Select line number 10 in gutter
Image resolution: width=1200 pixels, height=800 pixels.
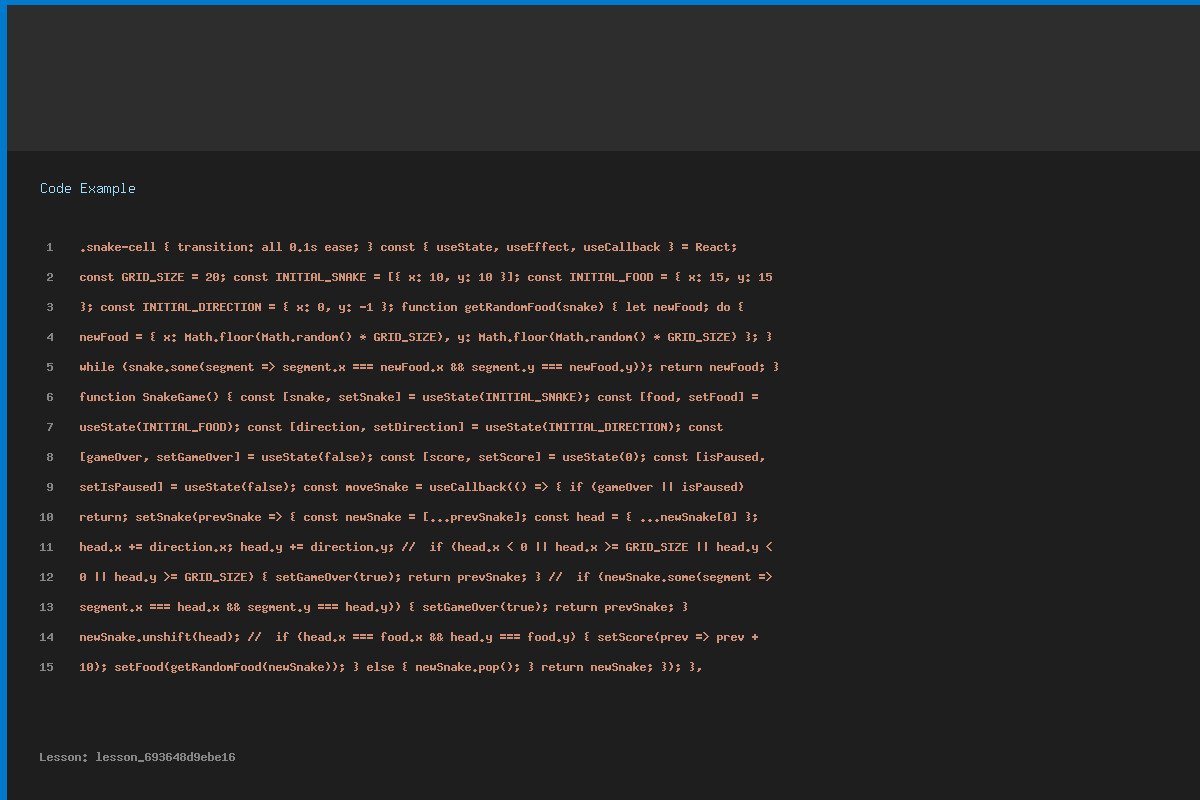coord(46,517)
